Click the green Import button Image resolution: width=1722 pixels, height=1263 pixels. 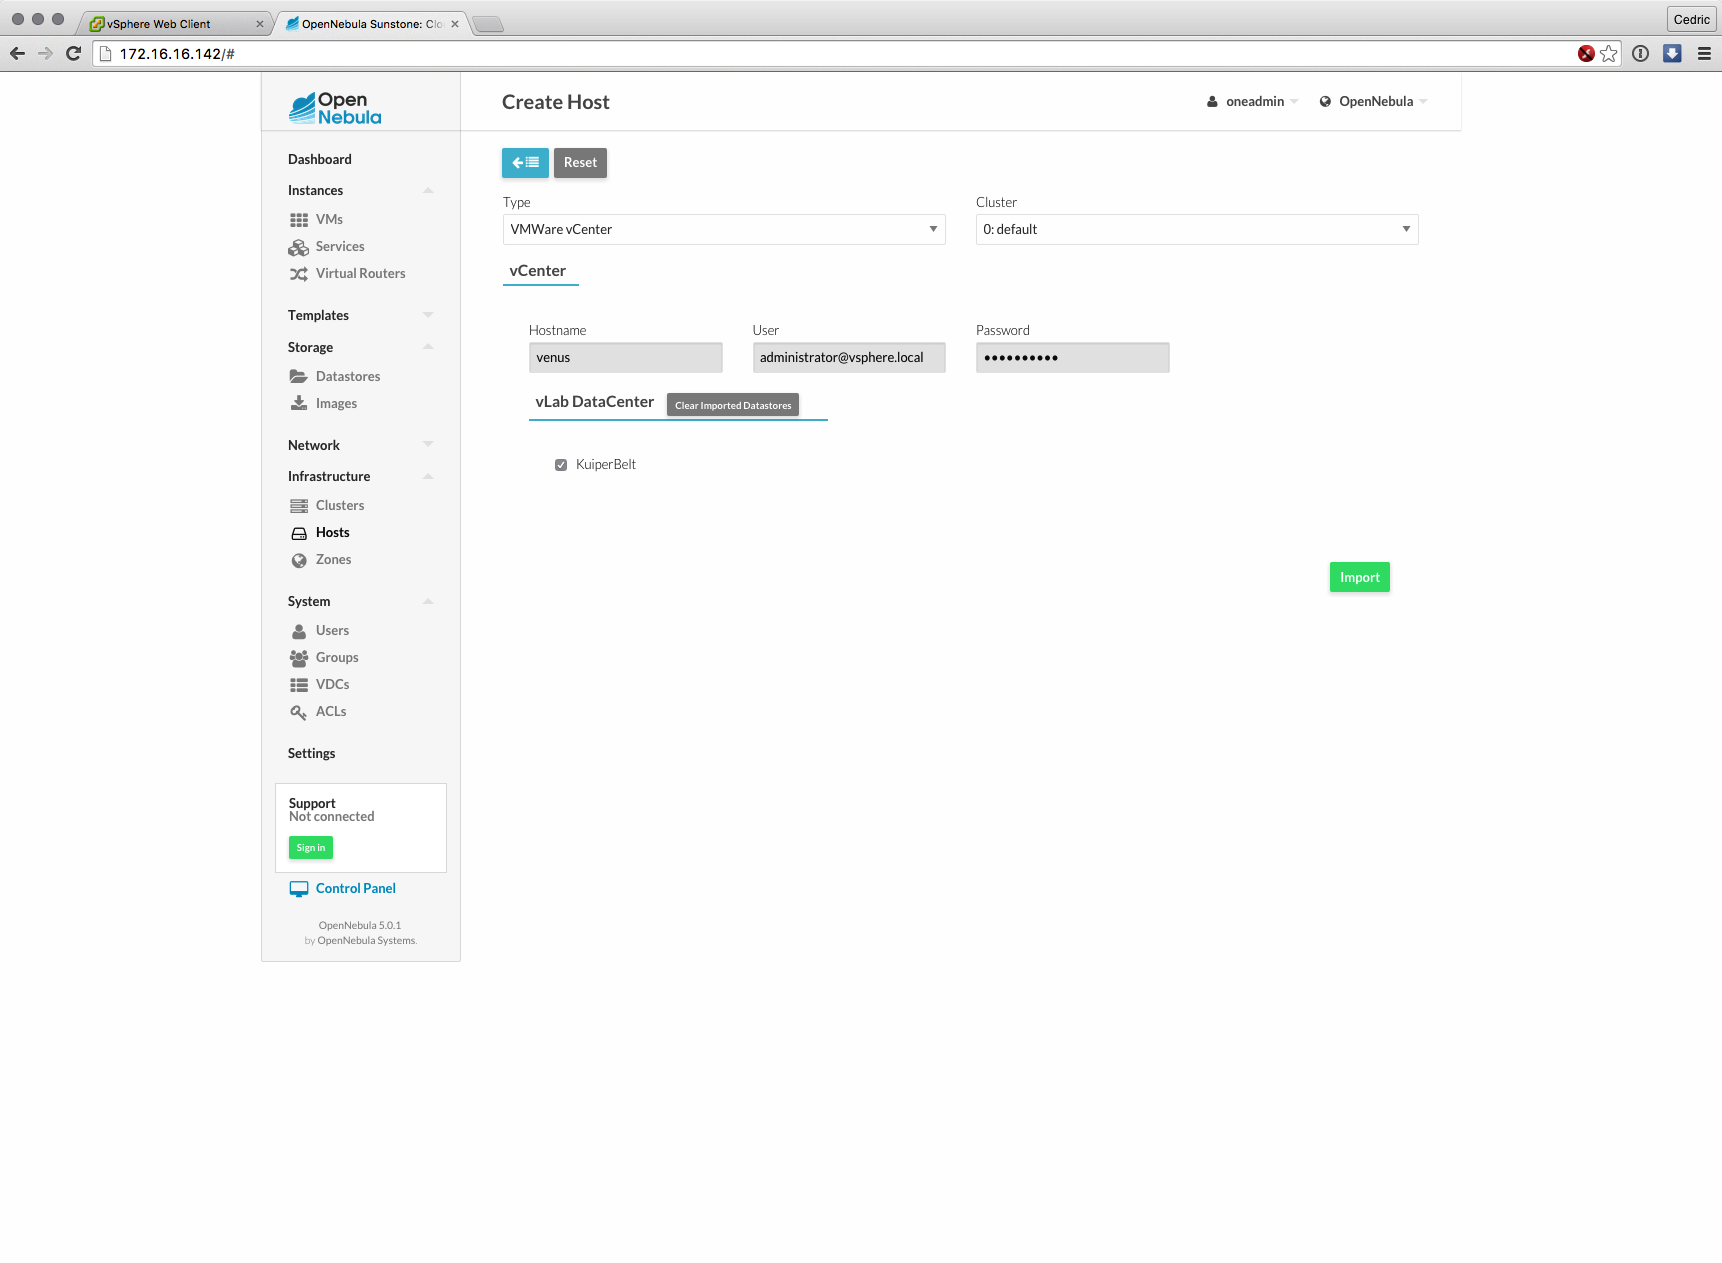[x=1359, y=577]
